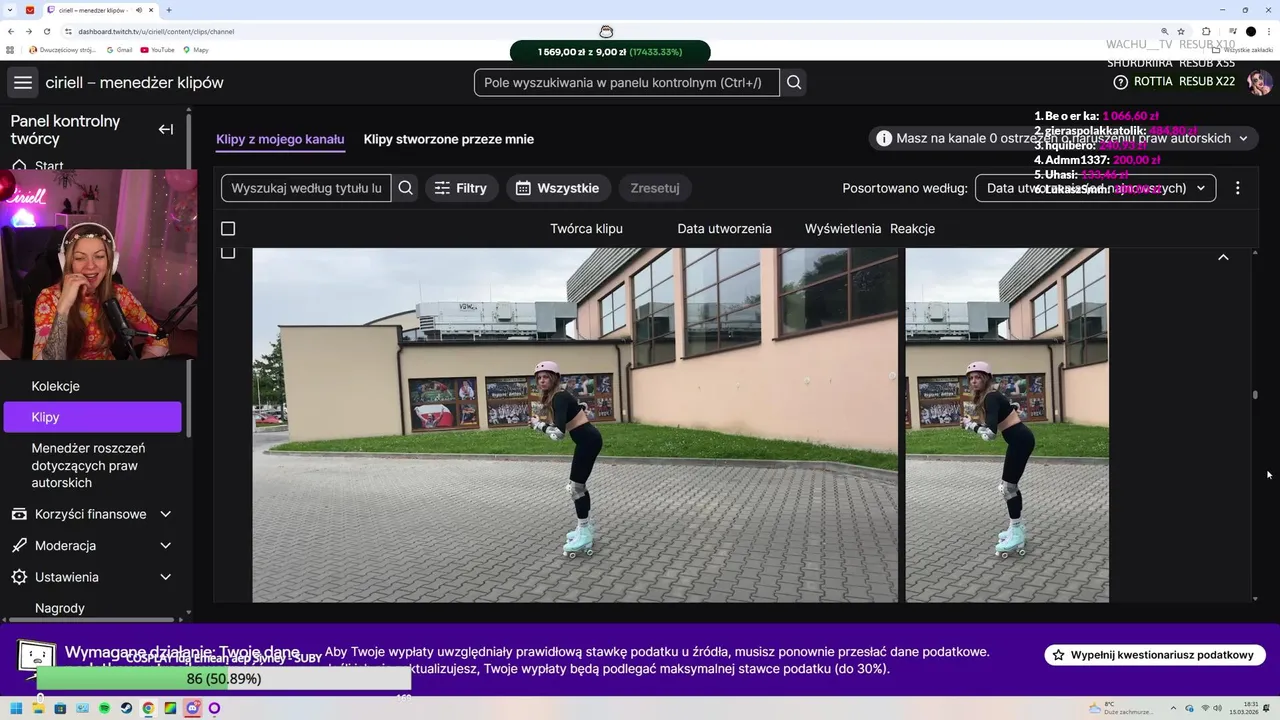Open the YouTube bookmark
Viewport: 1280px width, 720px height.
tap(157, 49)
